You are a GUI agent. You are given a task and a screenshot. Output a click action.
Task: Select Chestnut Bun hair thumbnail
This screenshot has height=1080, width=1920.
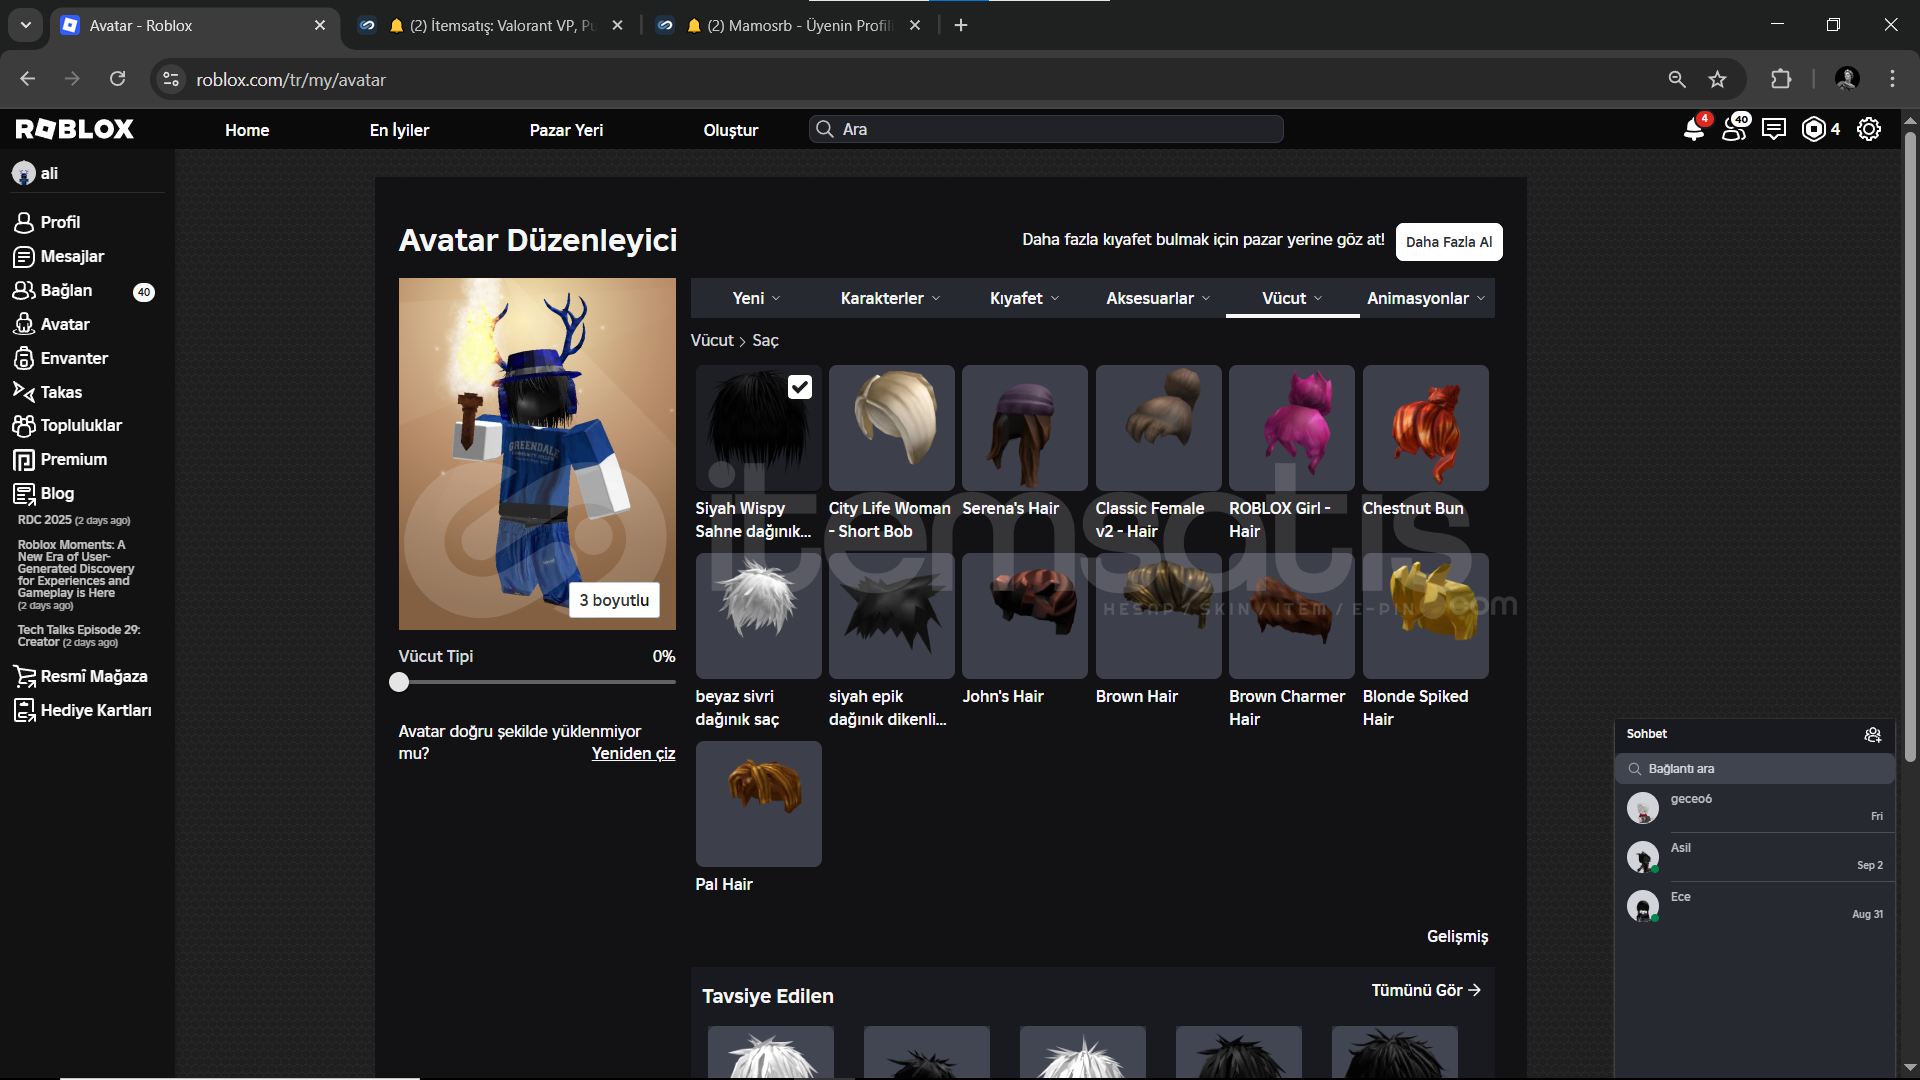[x=1426, y=428]
